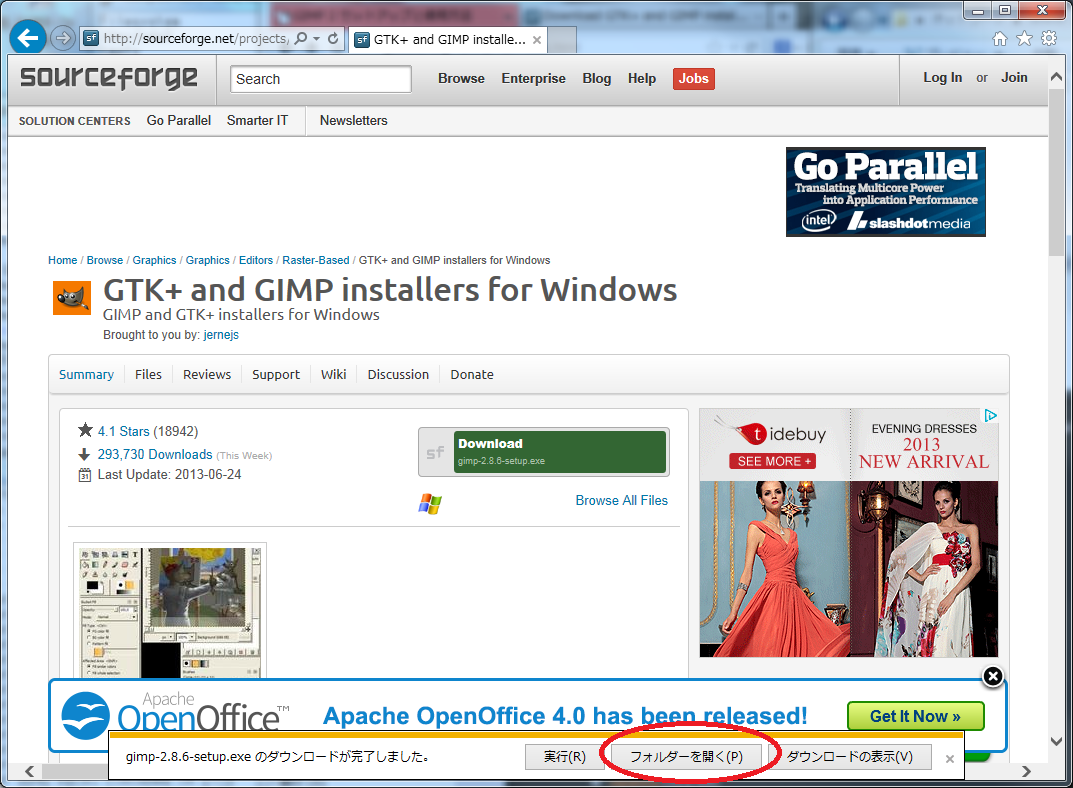This screenshot has width=1073, height=788.
Task: Click the 293,730 Downloads link
Action: click(155, 455)
